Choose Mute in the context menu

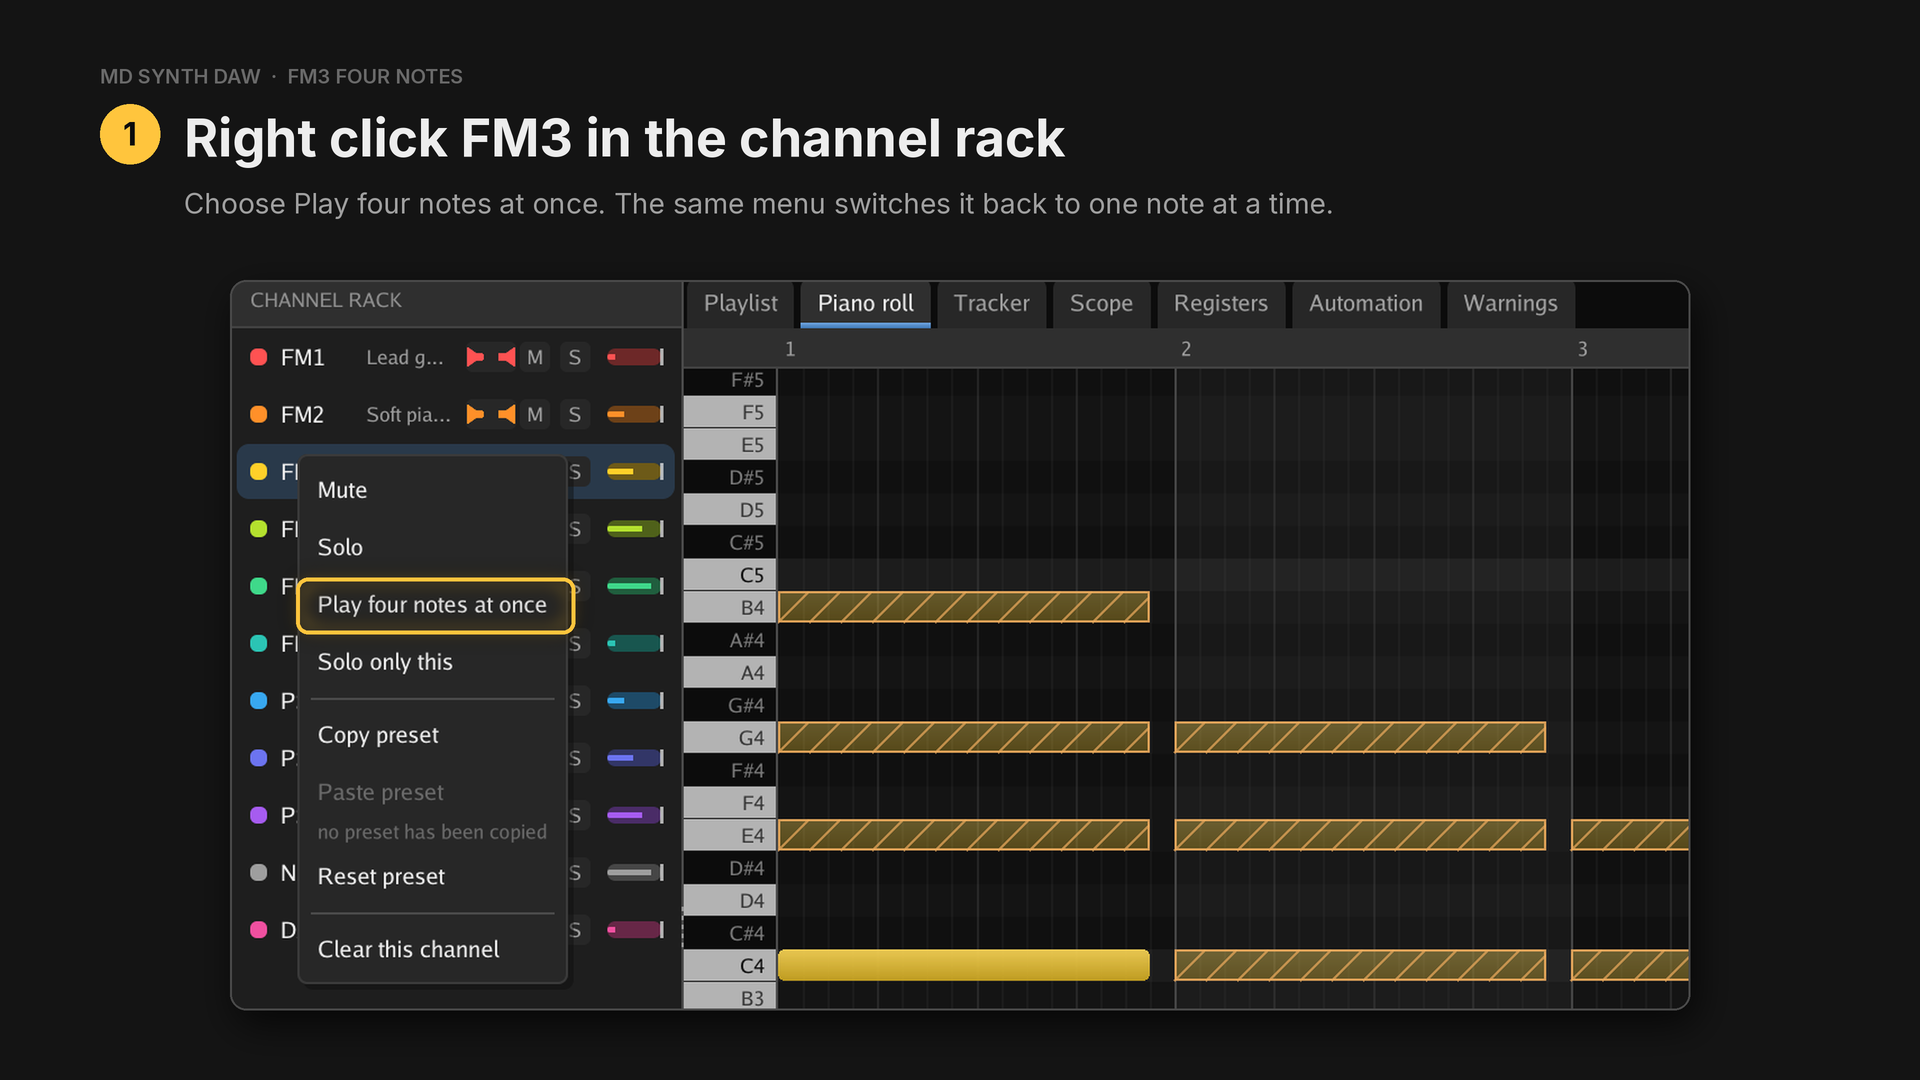[433, 490]
